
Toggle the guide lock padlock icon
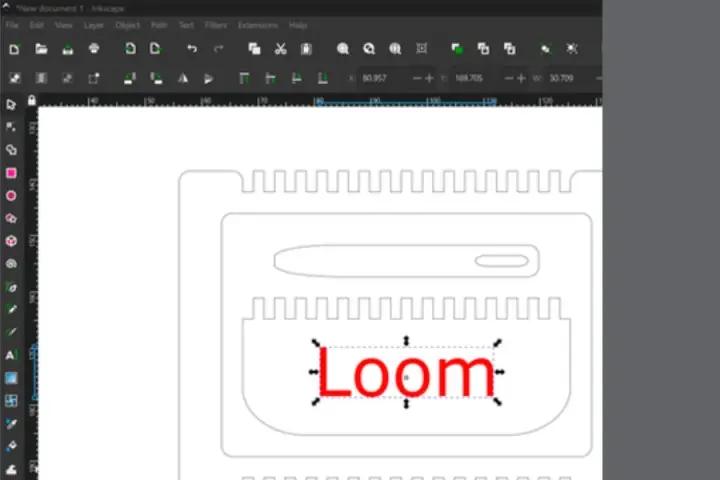(32, 100)
